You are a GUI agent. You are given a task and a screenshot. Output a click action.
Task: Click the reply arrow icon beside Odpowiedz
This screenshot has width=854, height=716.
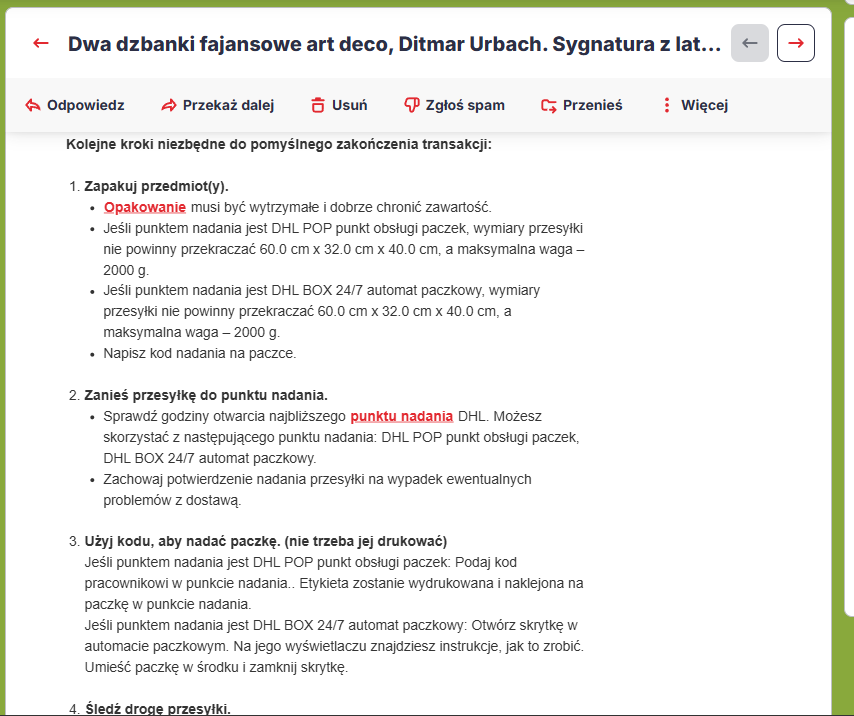32,105
